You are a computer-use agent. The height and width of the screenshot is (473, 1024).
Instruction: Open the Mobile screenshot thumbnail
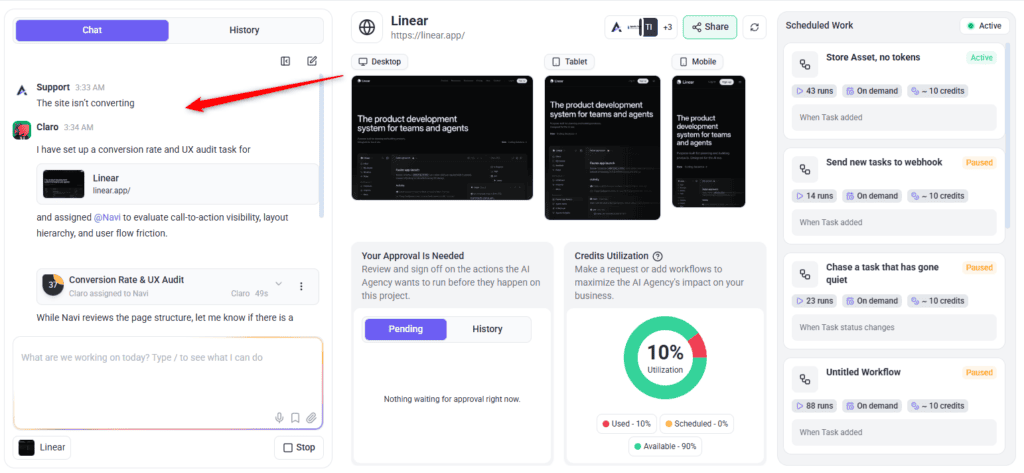pos(709,141)
